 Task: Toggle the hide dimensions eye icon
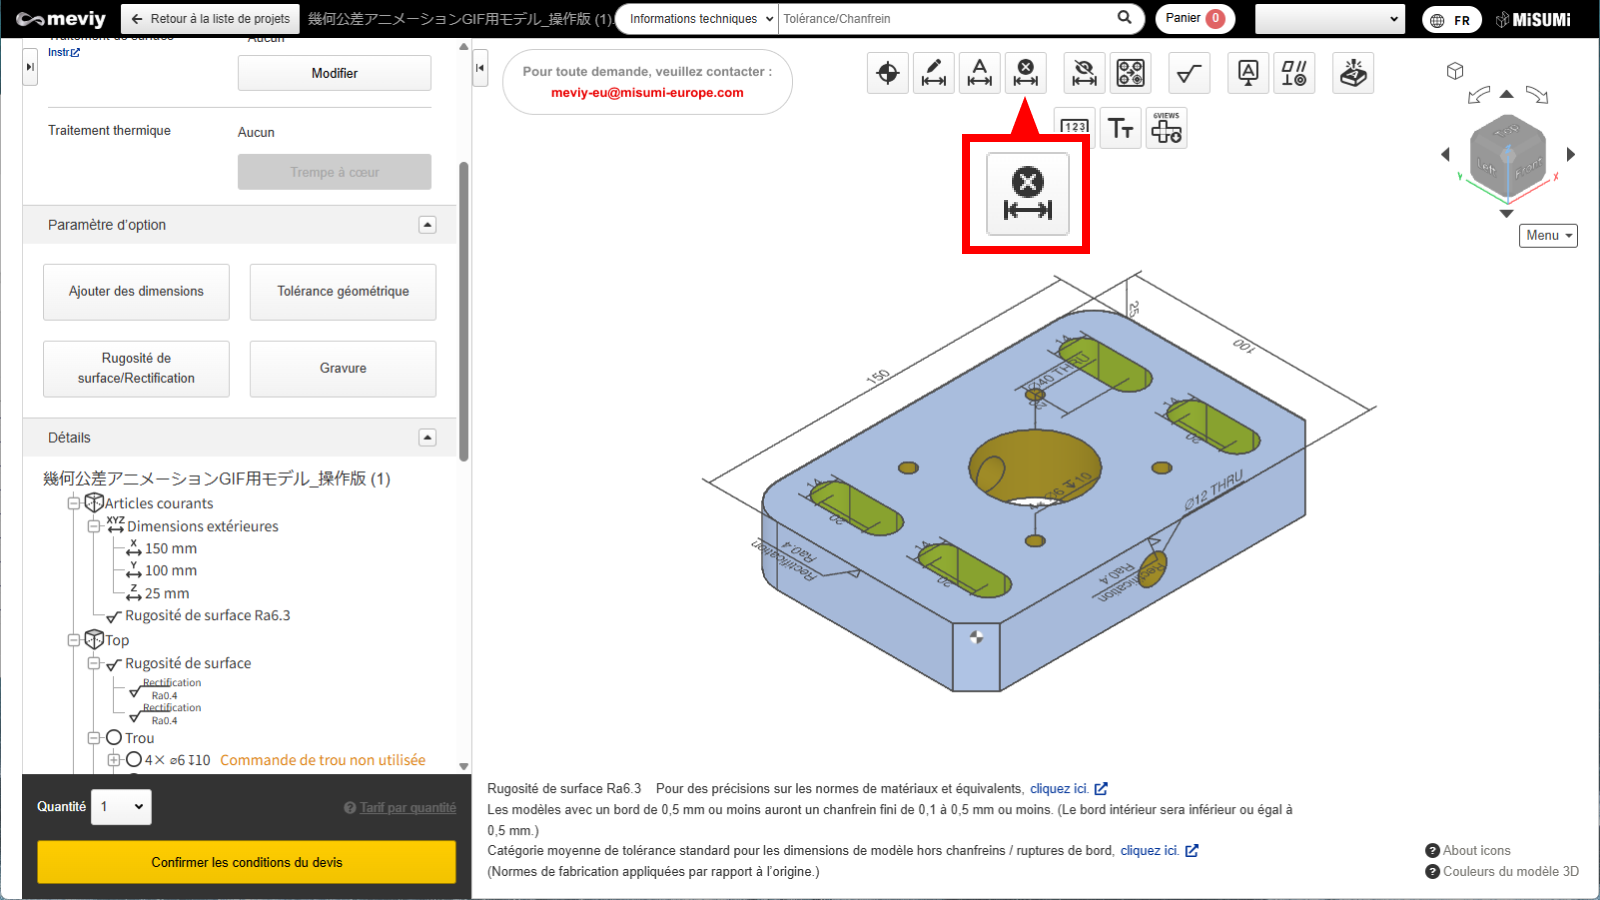pyautogui.click(x=1084, y=73)
